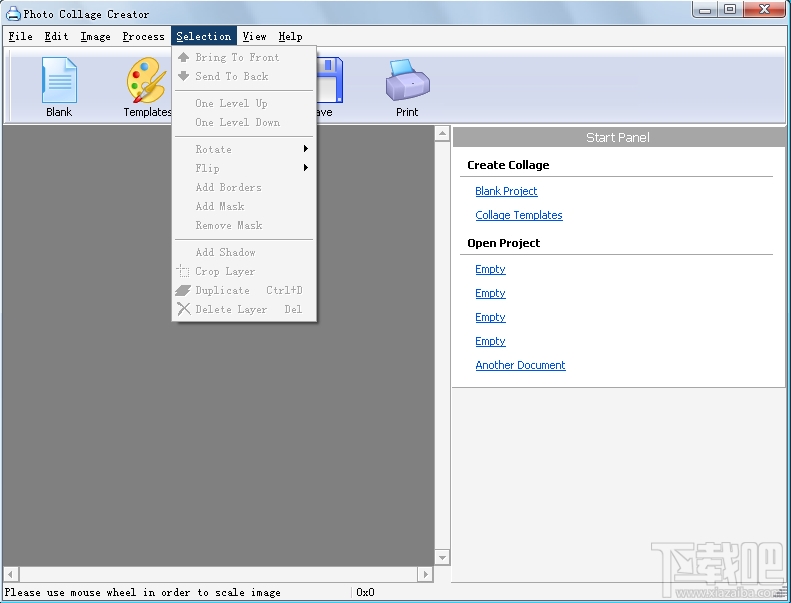Click the Crop Layer icon
Viewport: 791px width, 603px height.
(183, 271)
